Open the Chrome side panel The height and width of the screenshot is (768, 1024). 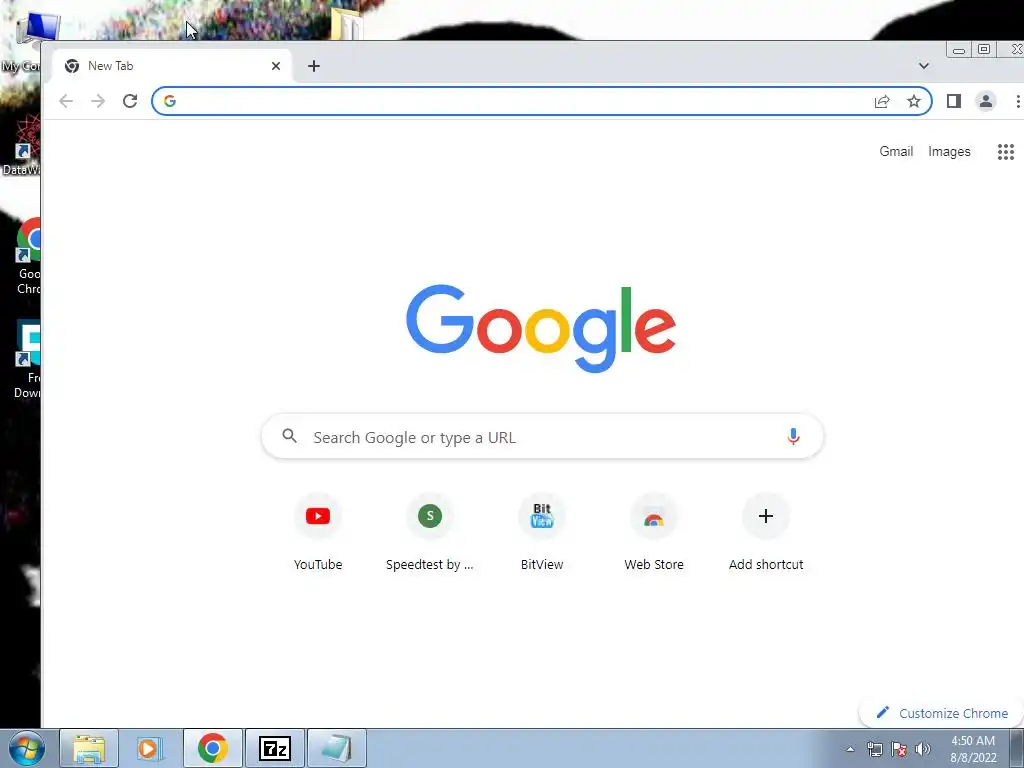953,101
